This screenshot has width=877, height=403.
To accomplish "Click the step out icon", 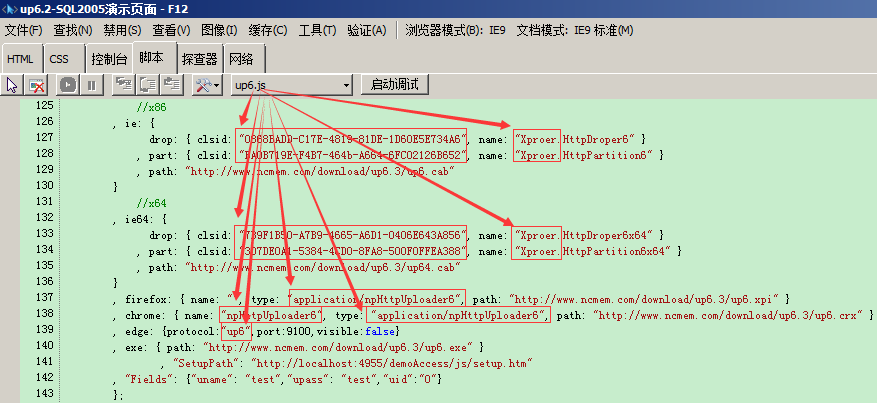I will point(173,85).
